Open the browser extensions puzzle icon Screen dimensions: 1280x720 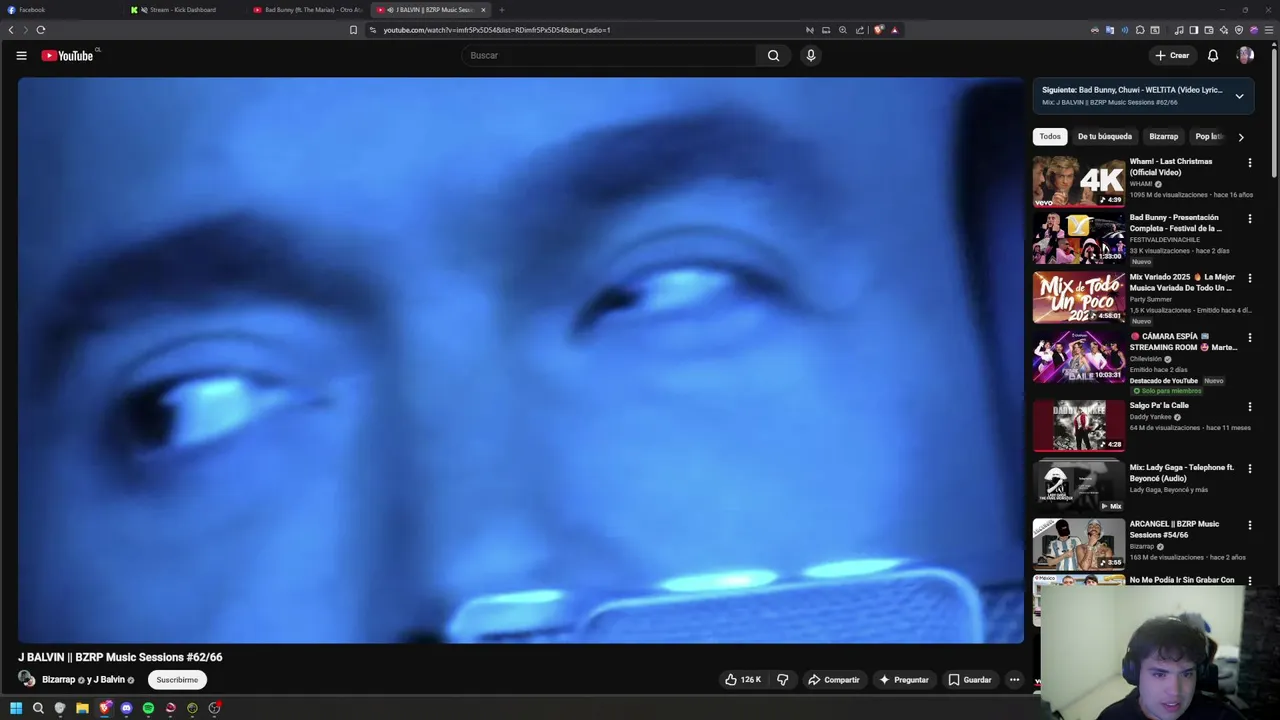(1140, 30)
